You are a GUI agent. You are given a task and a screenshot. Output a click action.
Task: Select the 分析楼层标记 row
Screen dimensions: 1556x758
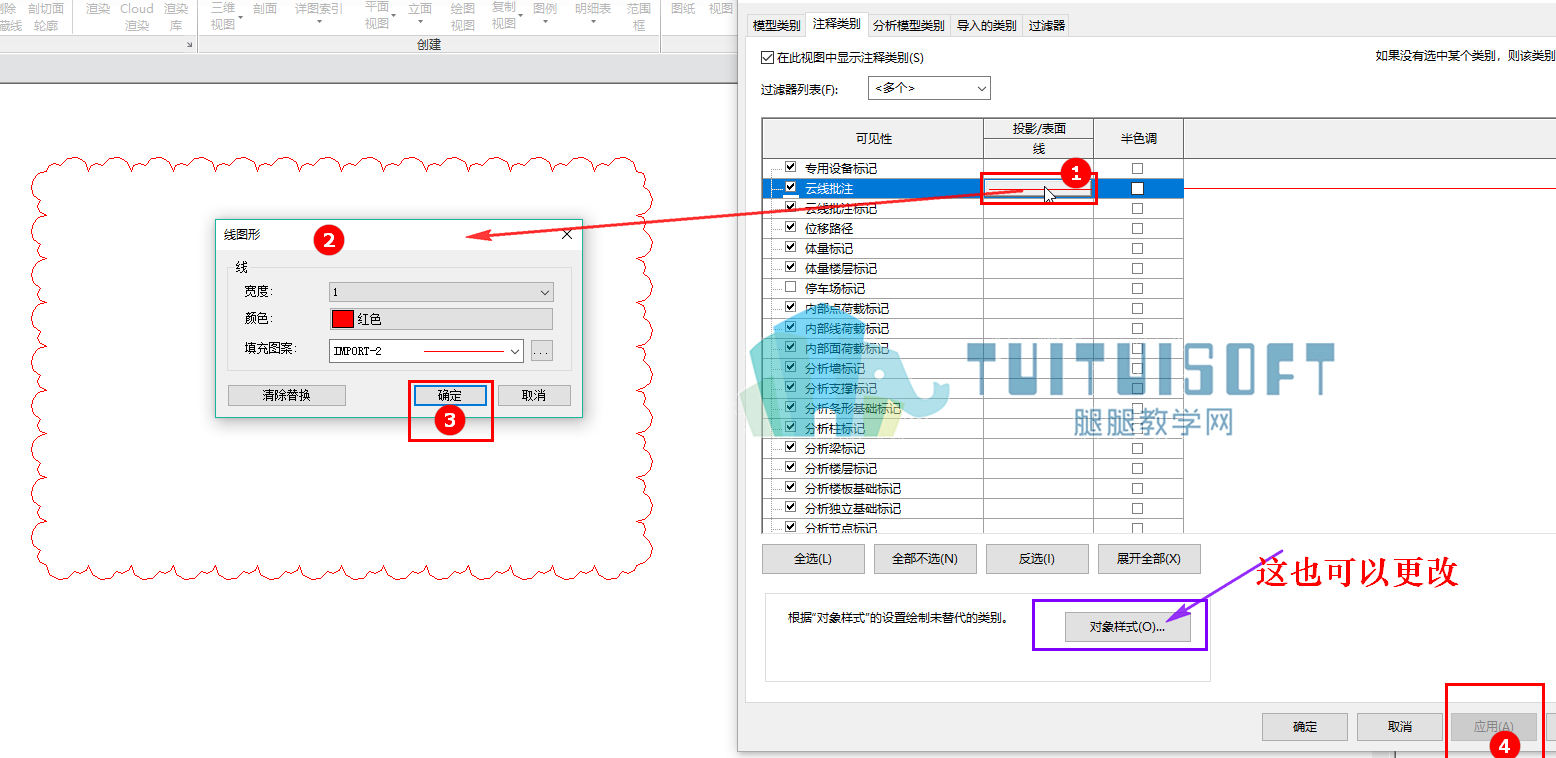972,468
